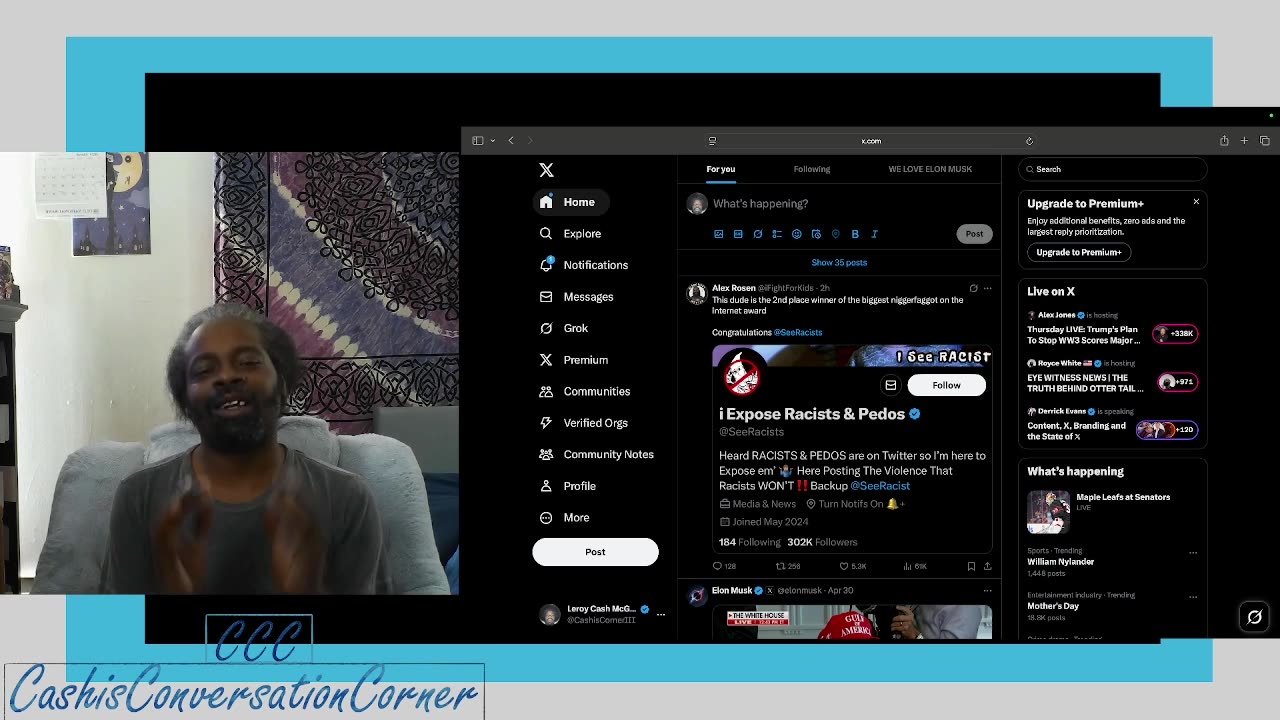1280x720 pixels.
Task: Join Alex Jones live space +338K
Action: pos(1175,333)
